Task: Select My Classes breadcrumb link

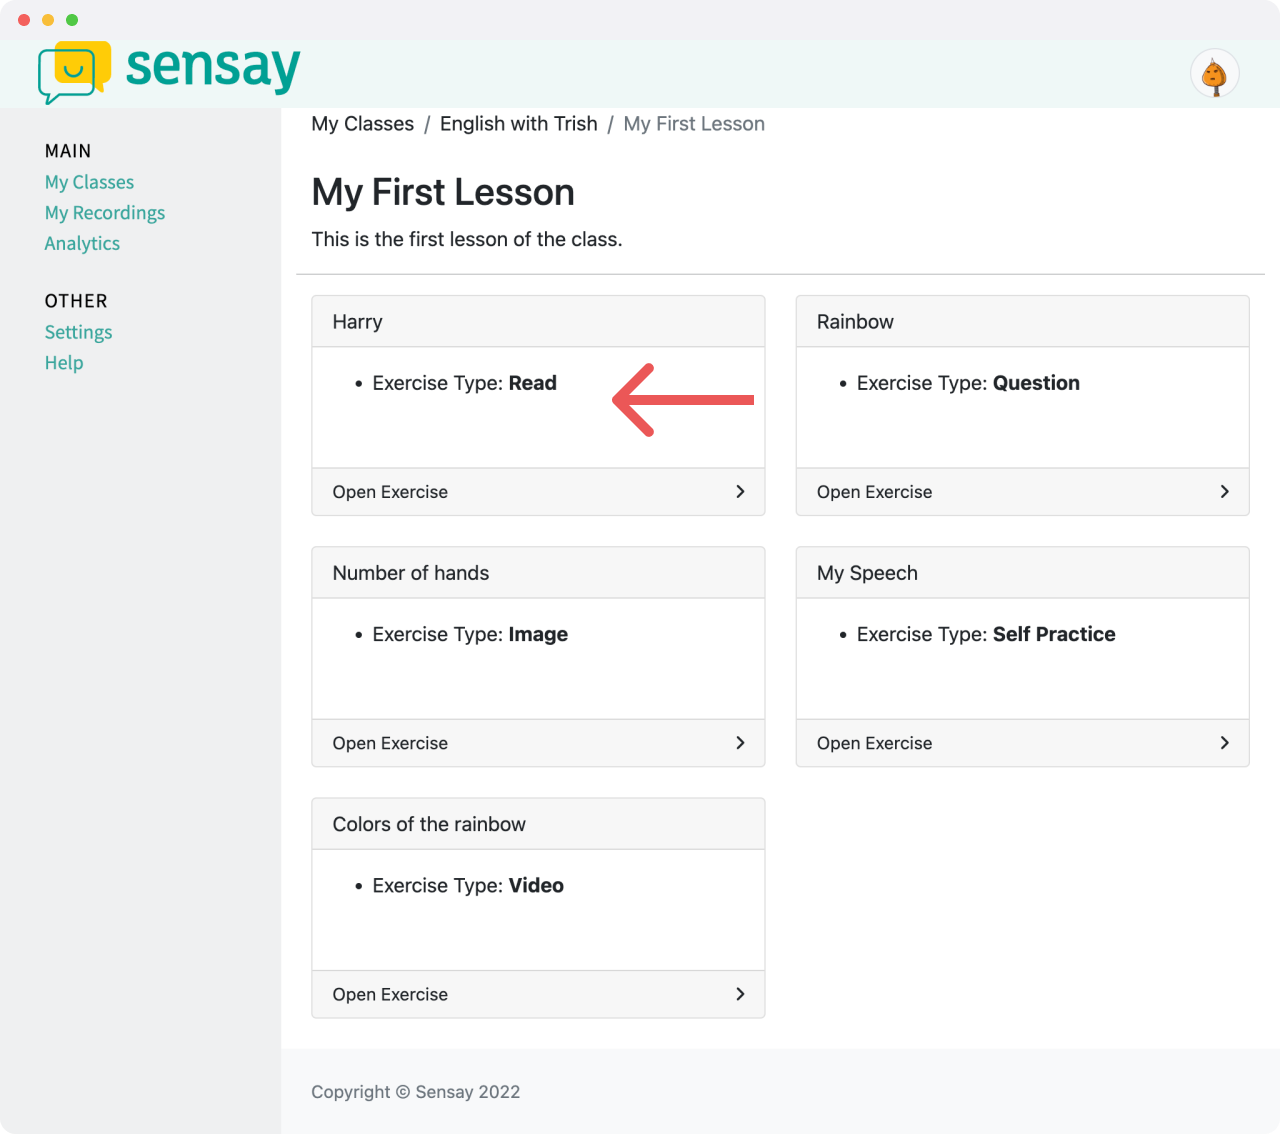Action: 362,124
